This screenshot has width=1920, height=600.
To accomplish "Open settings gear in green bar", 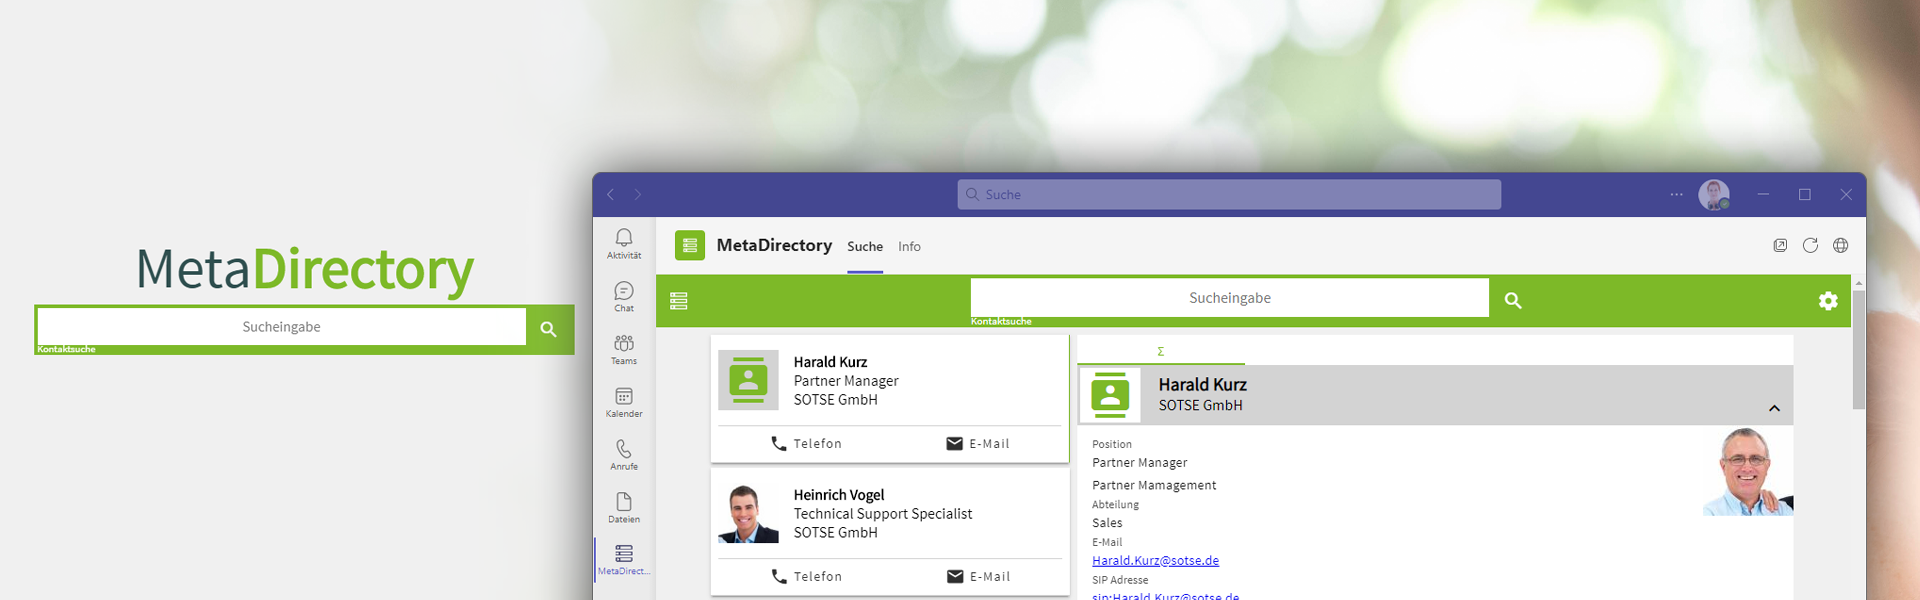I will [1828, 301].
